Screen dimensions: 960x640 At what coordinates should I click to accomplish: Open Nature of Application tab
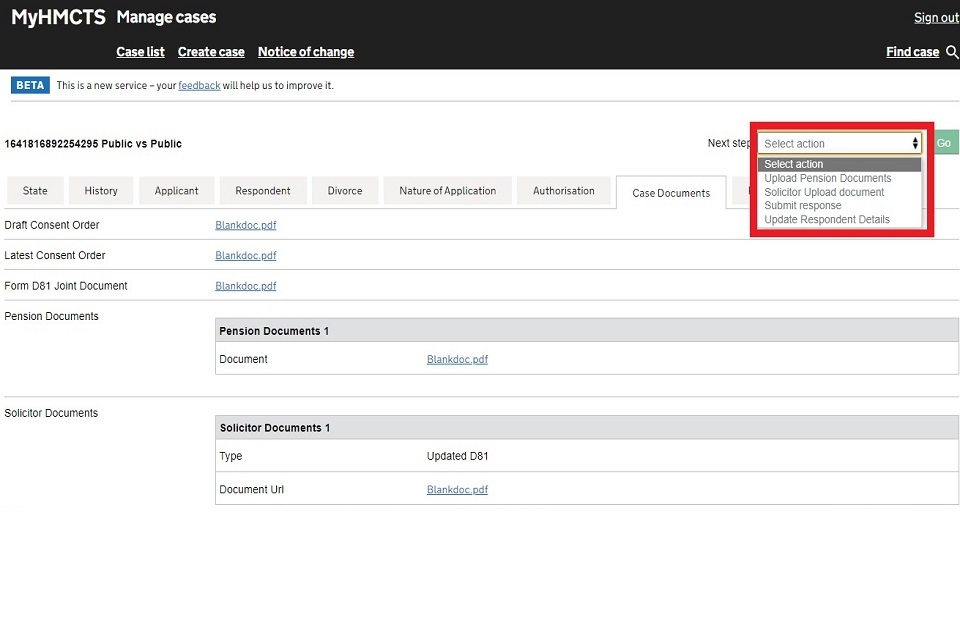tap(447, 191)
